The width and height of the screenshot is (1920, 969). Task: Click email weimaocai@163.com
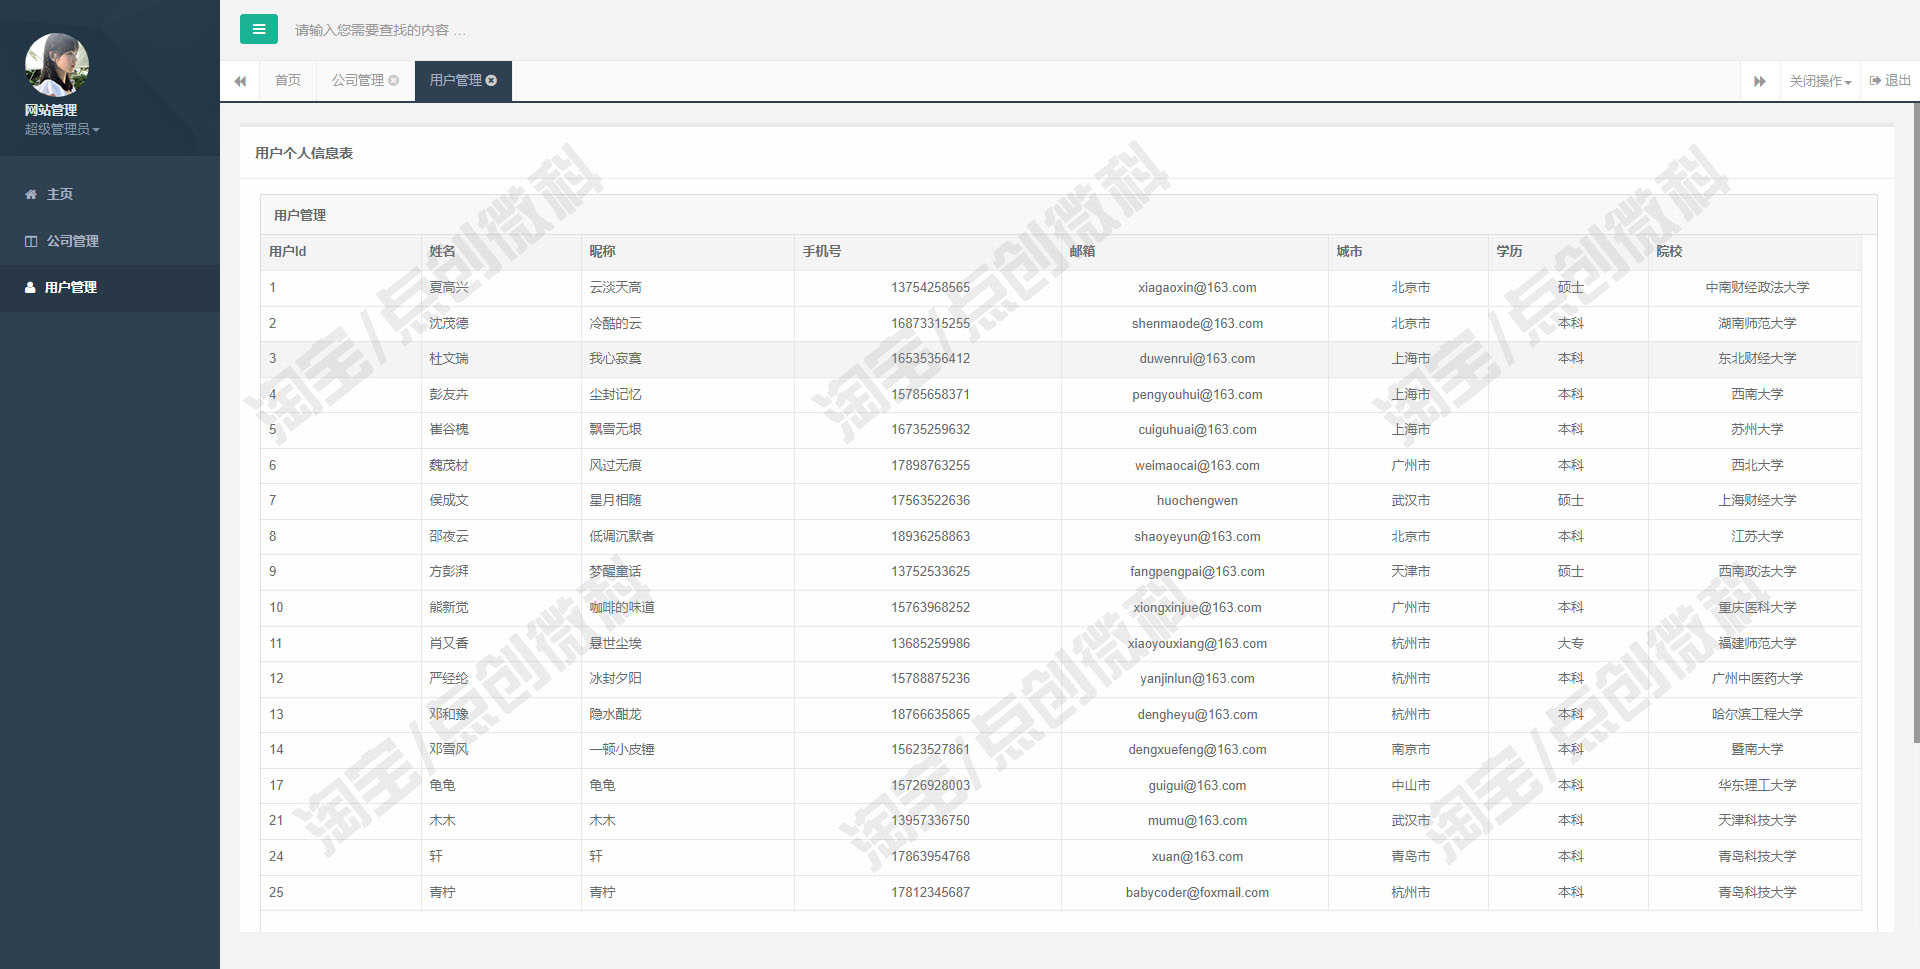coord(1197,465)
